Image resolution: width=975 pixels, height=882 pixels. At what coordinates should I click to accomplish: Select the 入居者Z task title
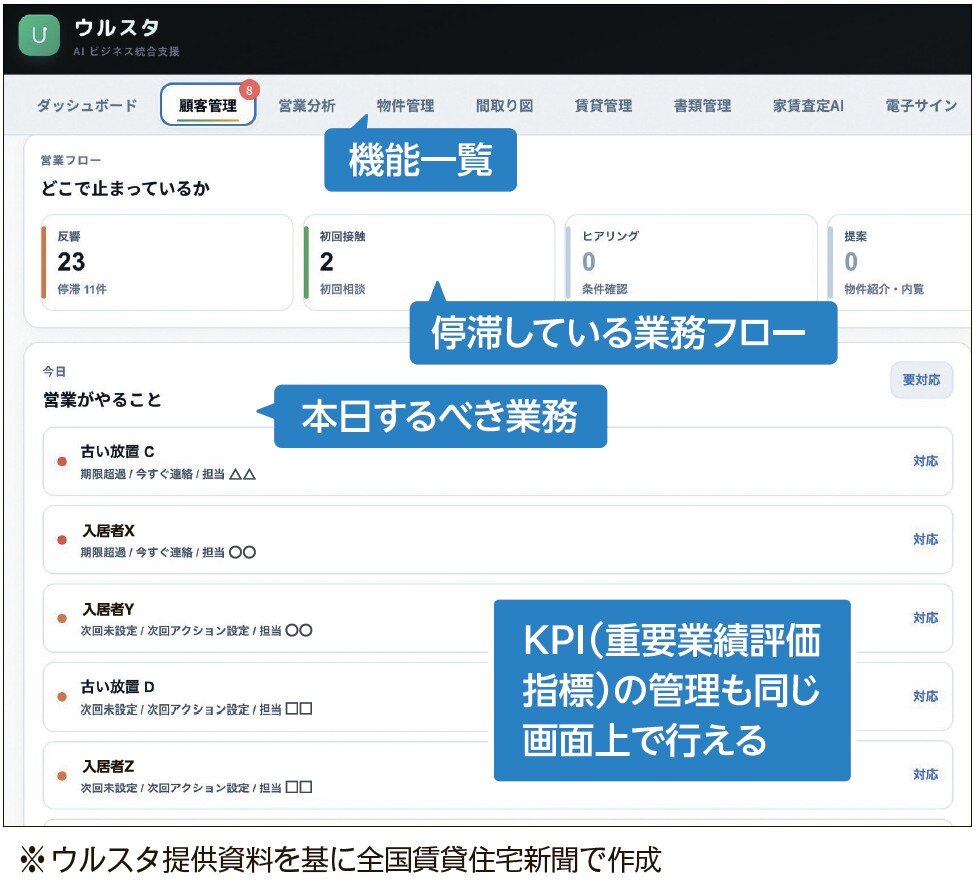[108, 766]
